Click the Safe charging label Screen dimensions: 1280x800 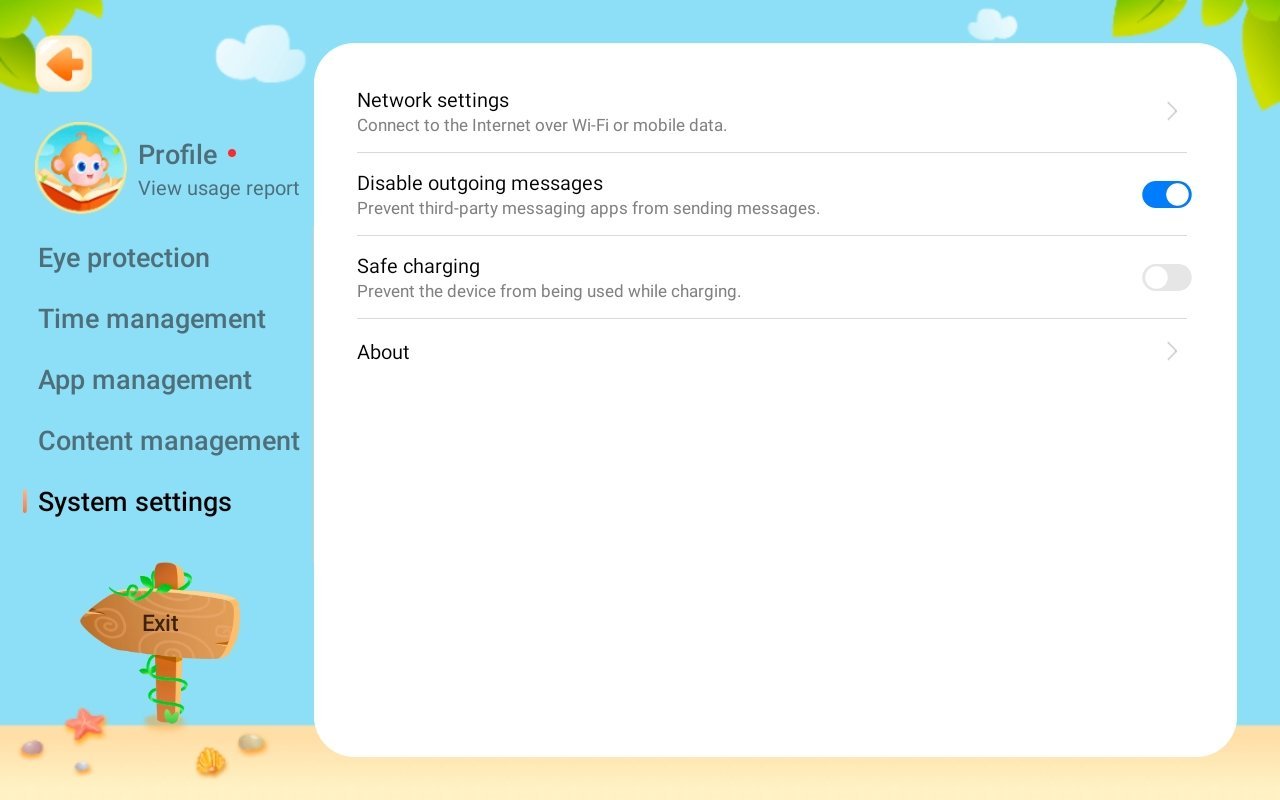coord(418,266)
